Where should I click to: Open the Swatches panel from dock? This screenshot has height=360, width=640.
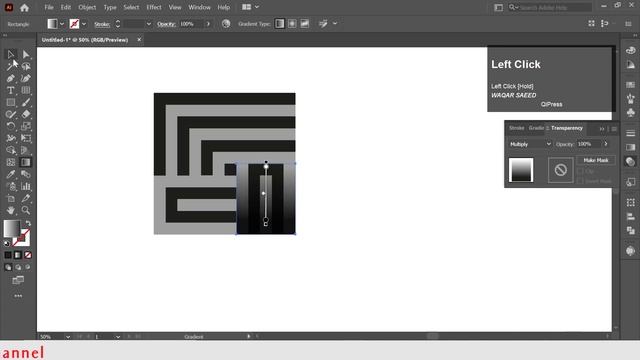click(630, 85)
